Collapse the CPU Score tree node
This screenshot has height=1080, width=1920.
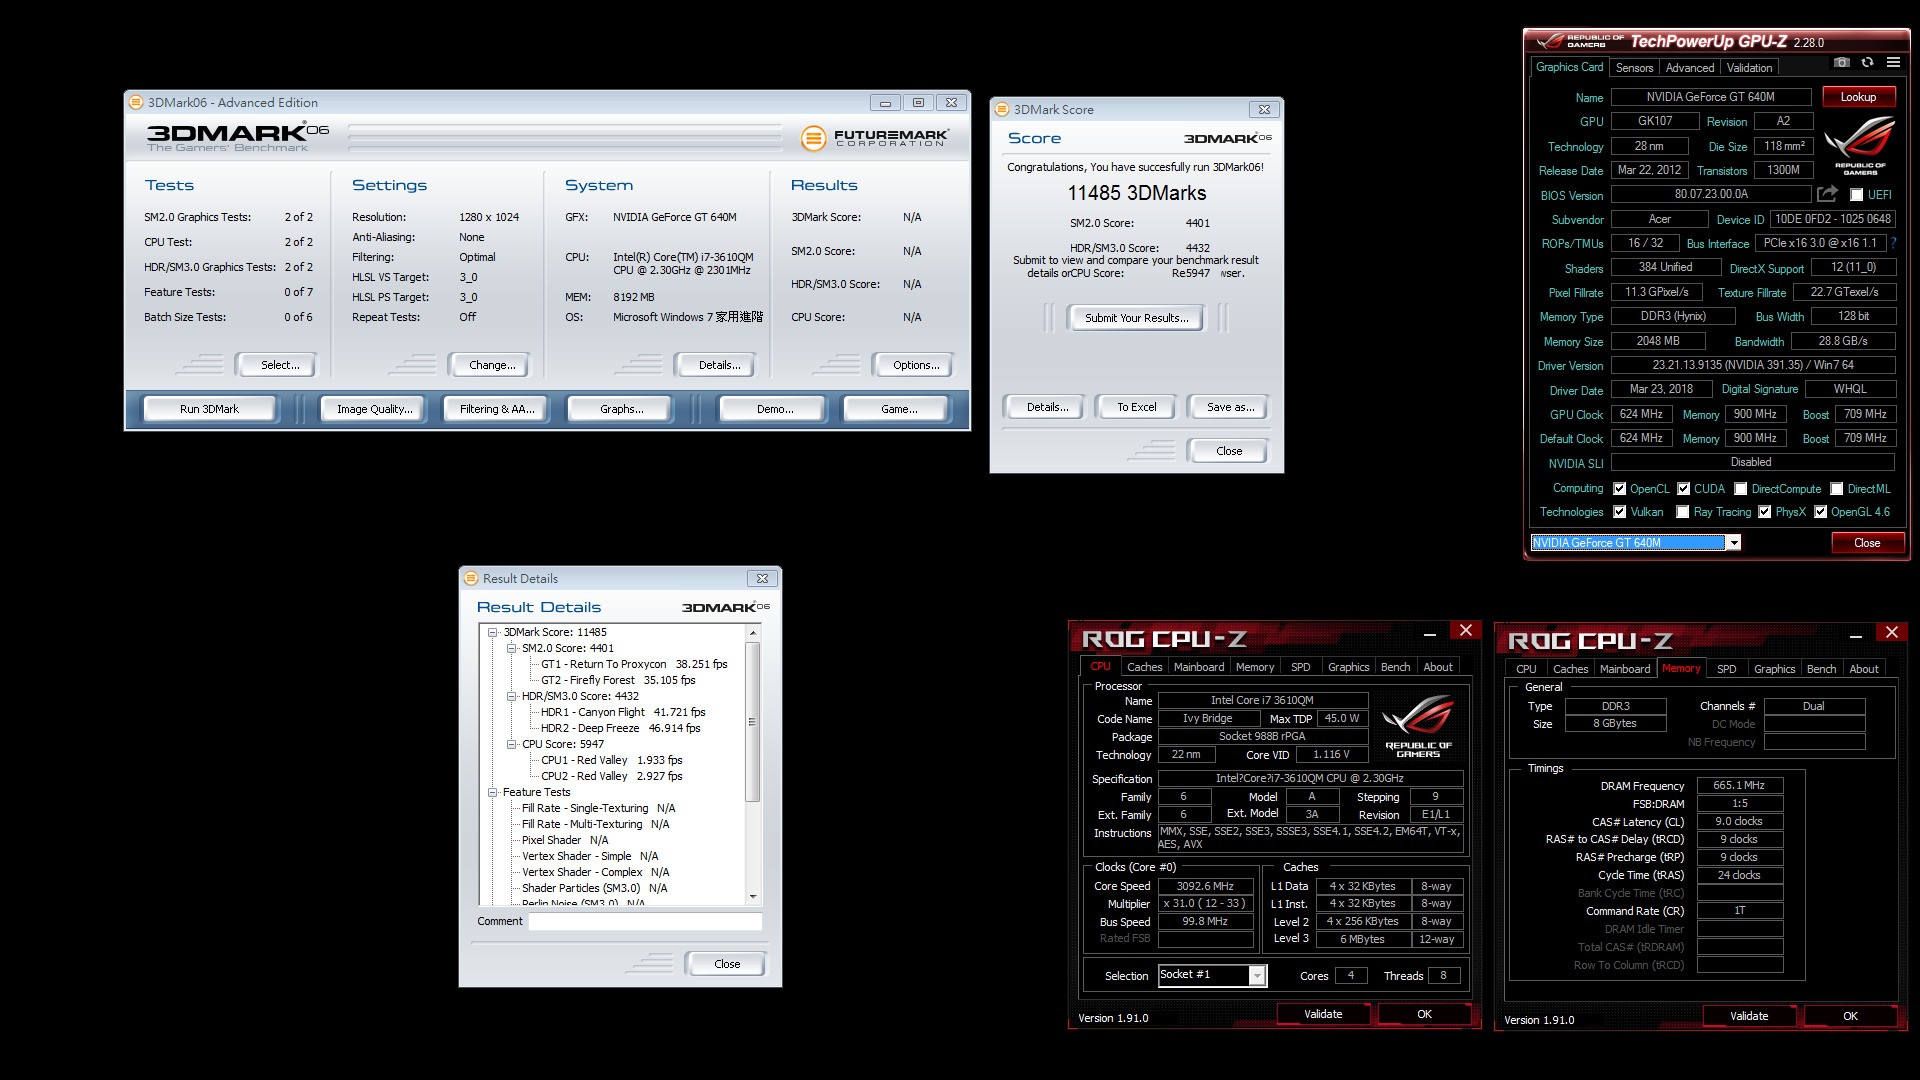[511, 744]
